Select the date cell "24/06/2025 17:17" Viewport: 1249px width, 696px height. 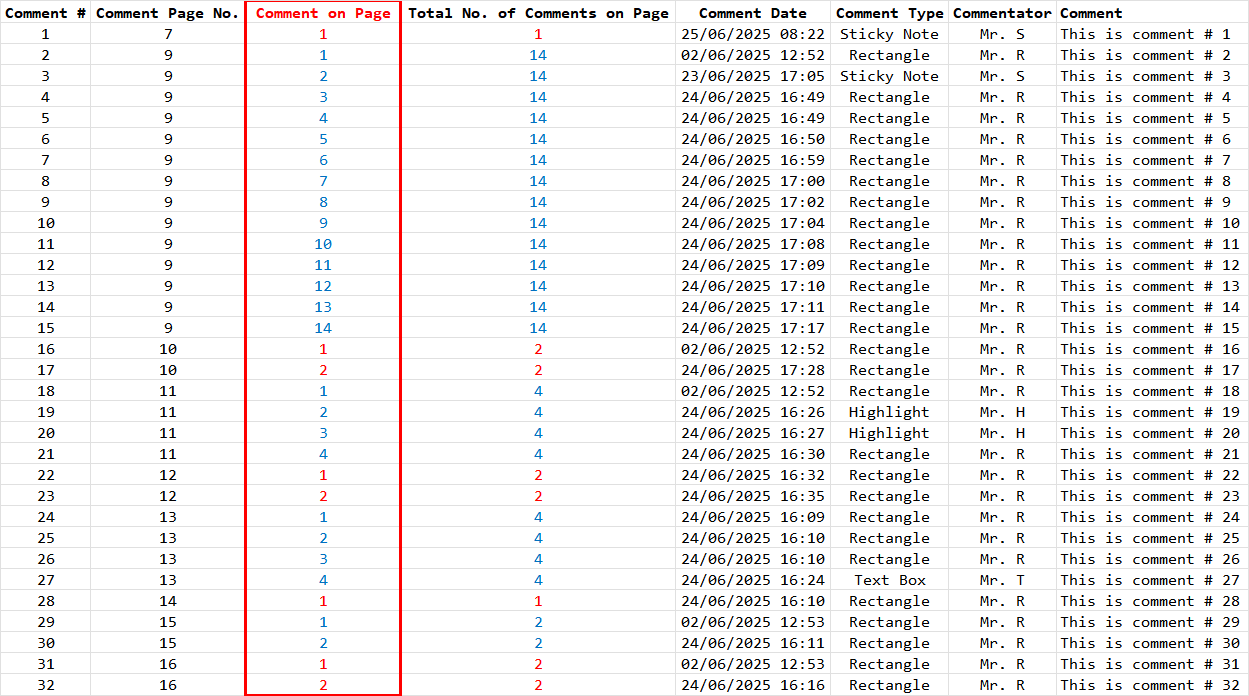pyautogui.click(x=753, y=328)
